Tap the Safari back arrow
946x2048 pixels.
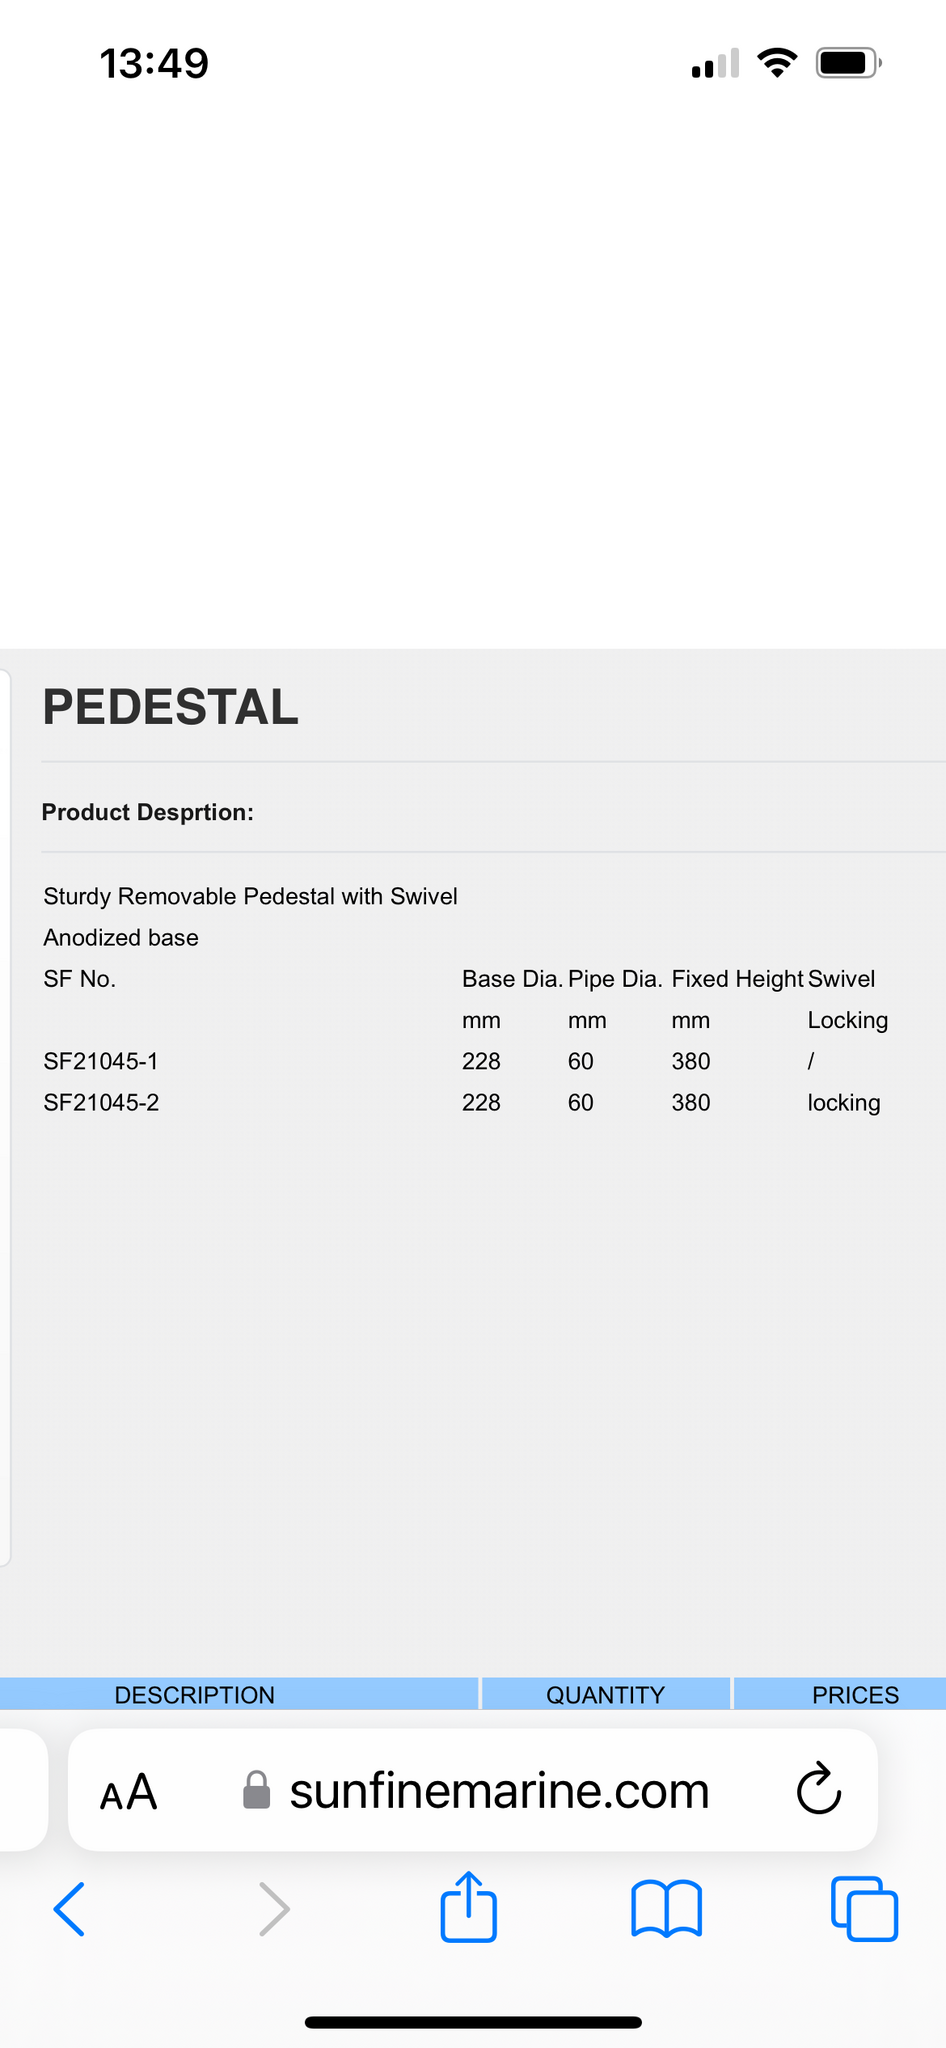tap(69, 1909)
